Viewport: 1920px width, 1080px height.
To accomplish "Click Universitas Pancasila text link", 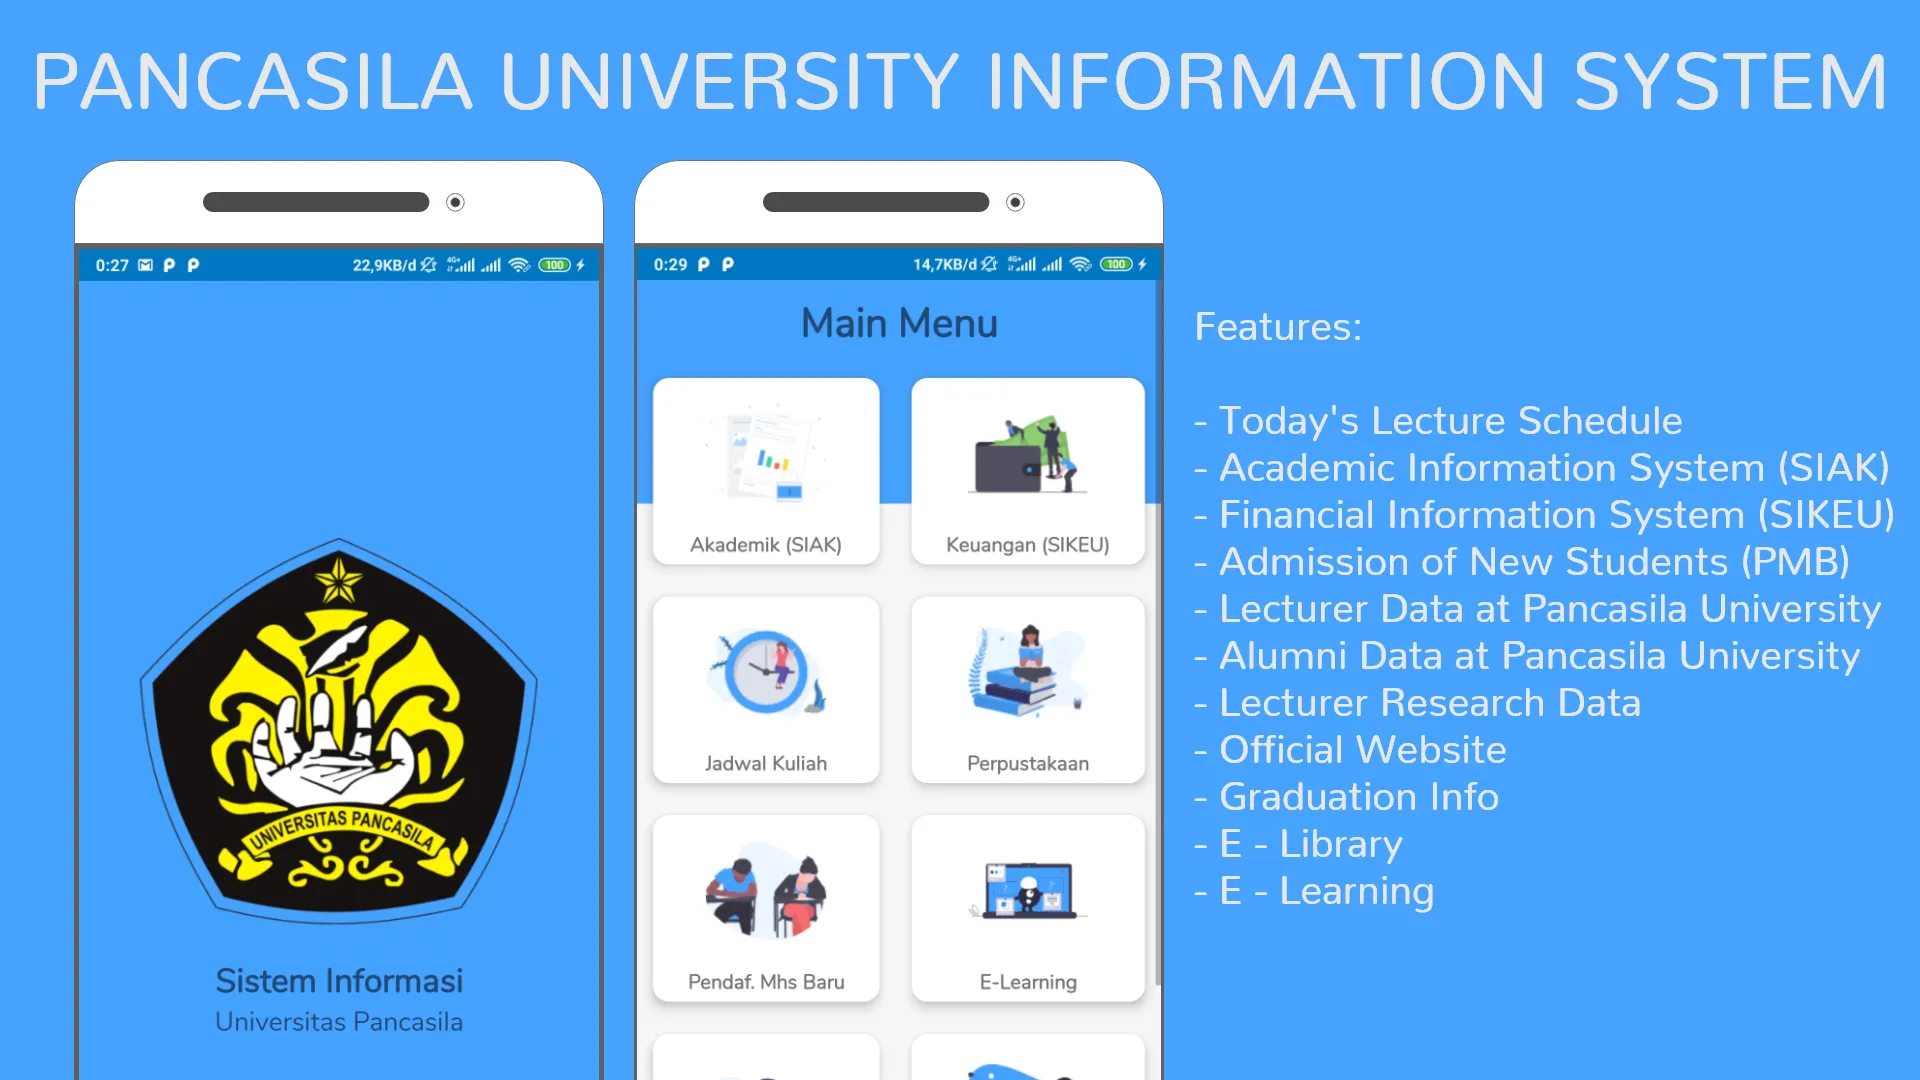I will point(340,1023).
